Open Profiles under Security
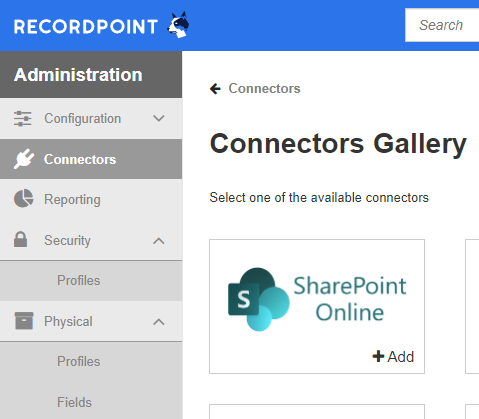 click(91, 281)
